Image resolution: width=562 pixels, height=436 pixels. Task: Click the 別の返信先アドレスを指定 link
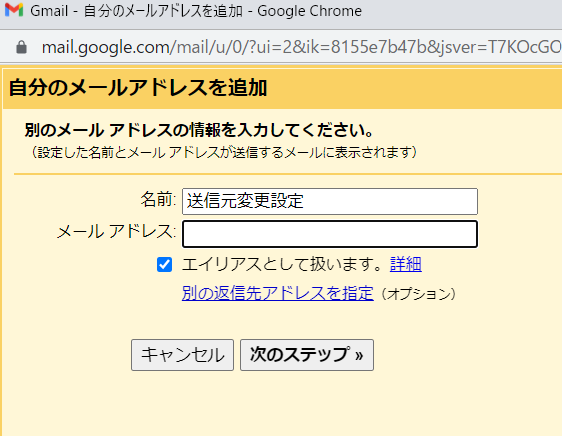[277, 293]
